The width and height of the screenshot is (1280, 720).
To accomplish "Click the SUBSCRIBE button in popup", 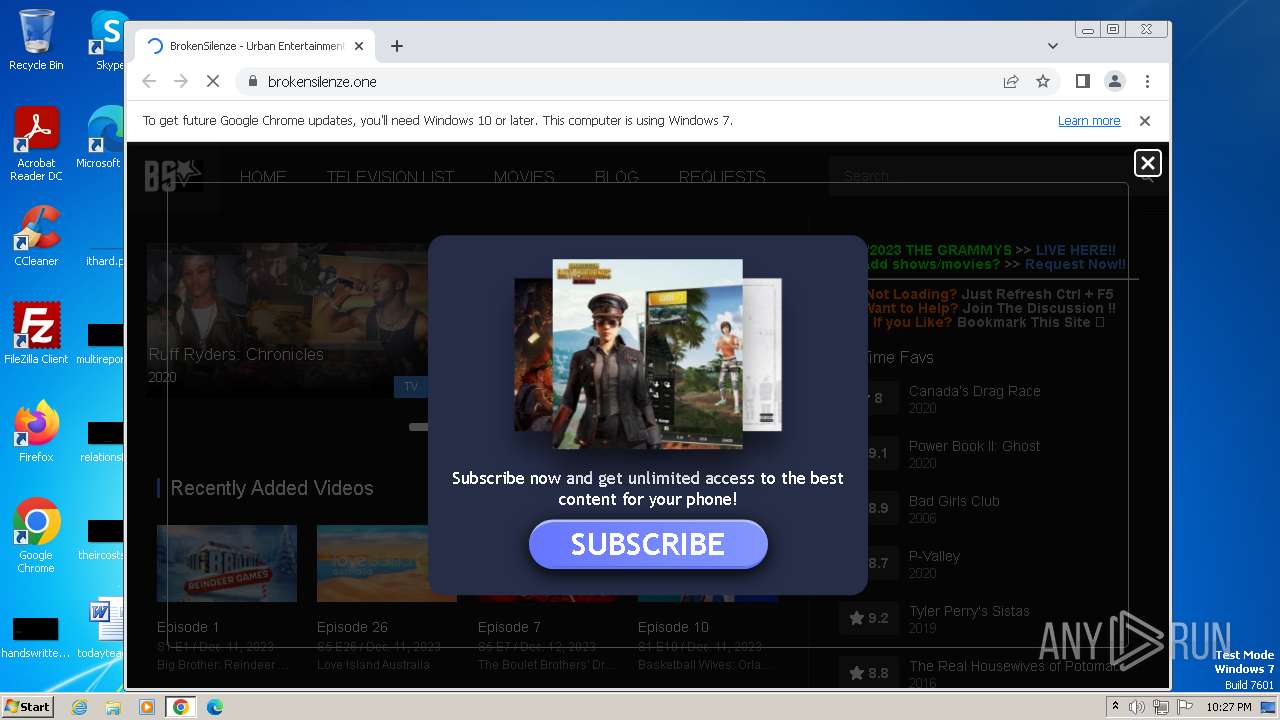I will (648, 544).
